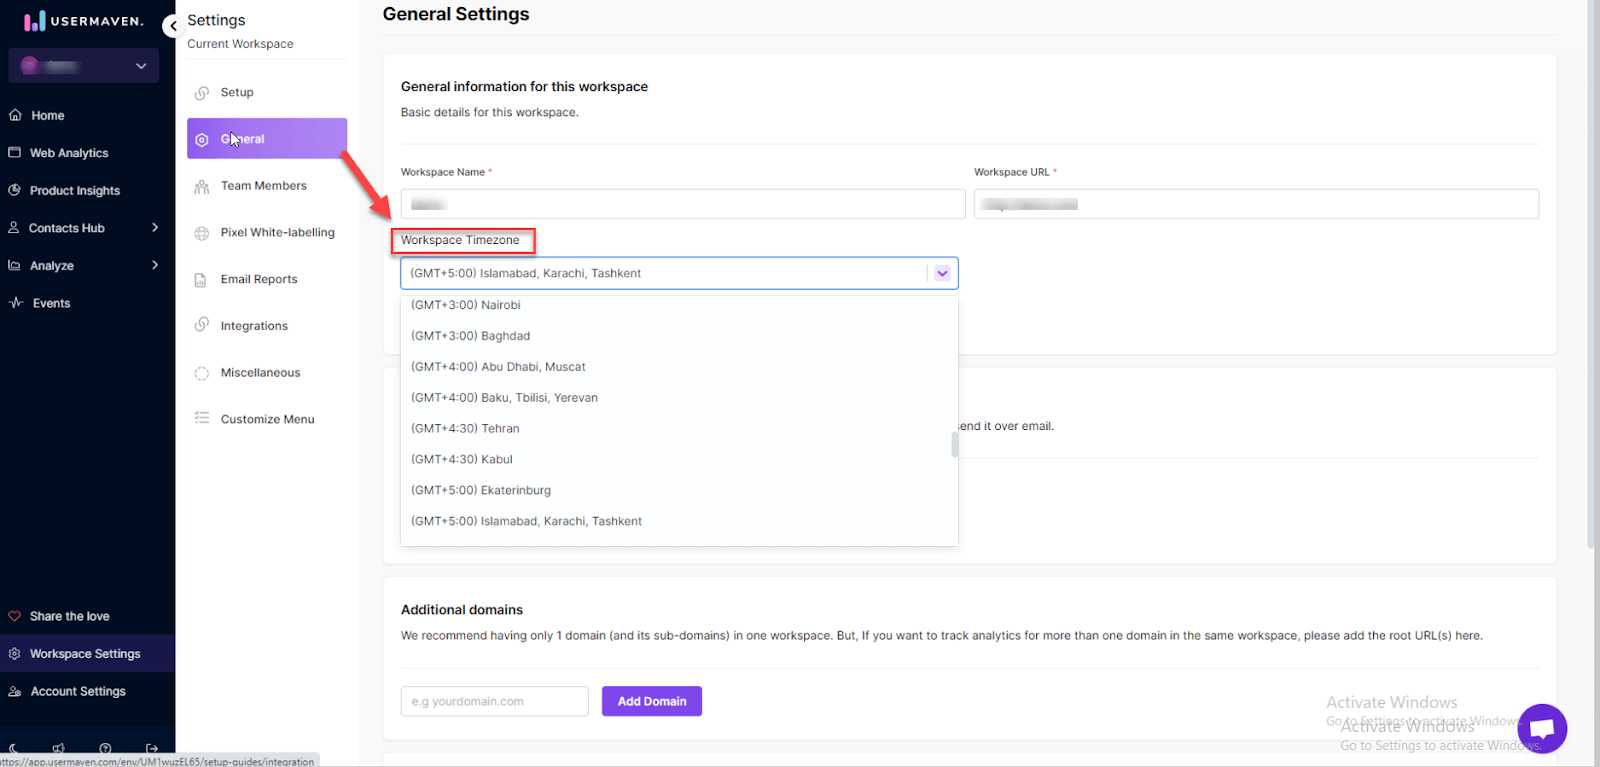Log out using the exit arrow icon

coord(152,748)
